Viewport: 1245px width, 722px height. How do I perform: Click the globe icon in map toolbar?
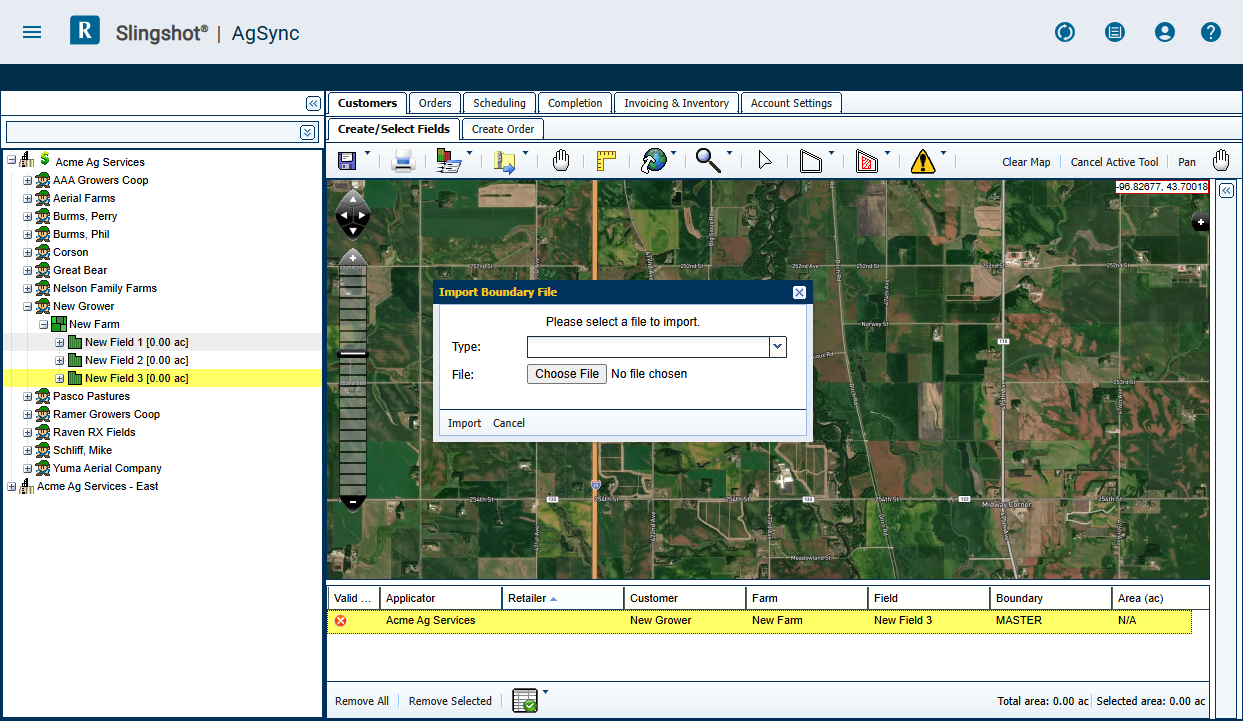(x=654, y=161)
